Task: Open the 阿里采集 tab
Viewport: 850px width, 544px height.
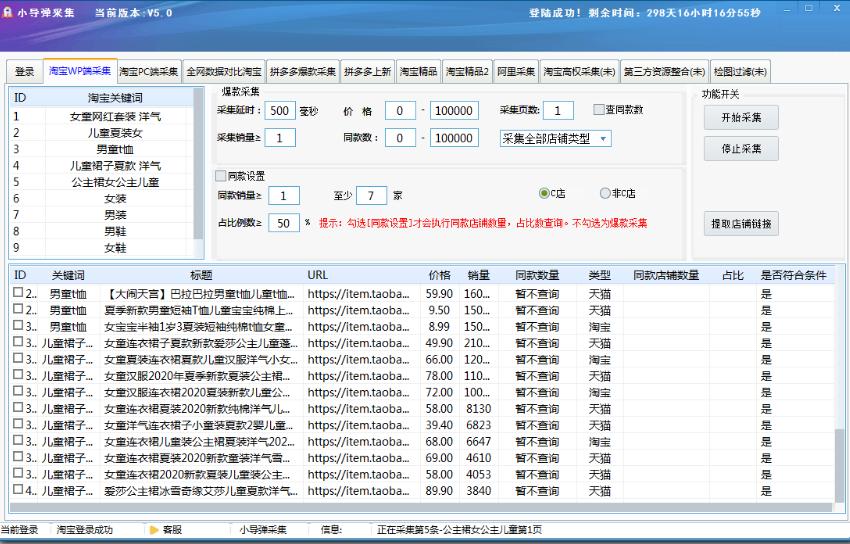Action: point(516,72)
